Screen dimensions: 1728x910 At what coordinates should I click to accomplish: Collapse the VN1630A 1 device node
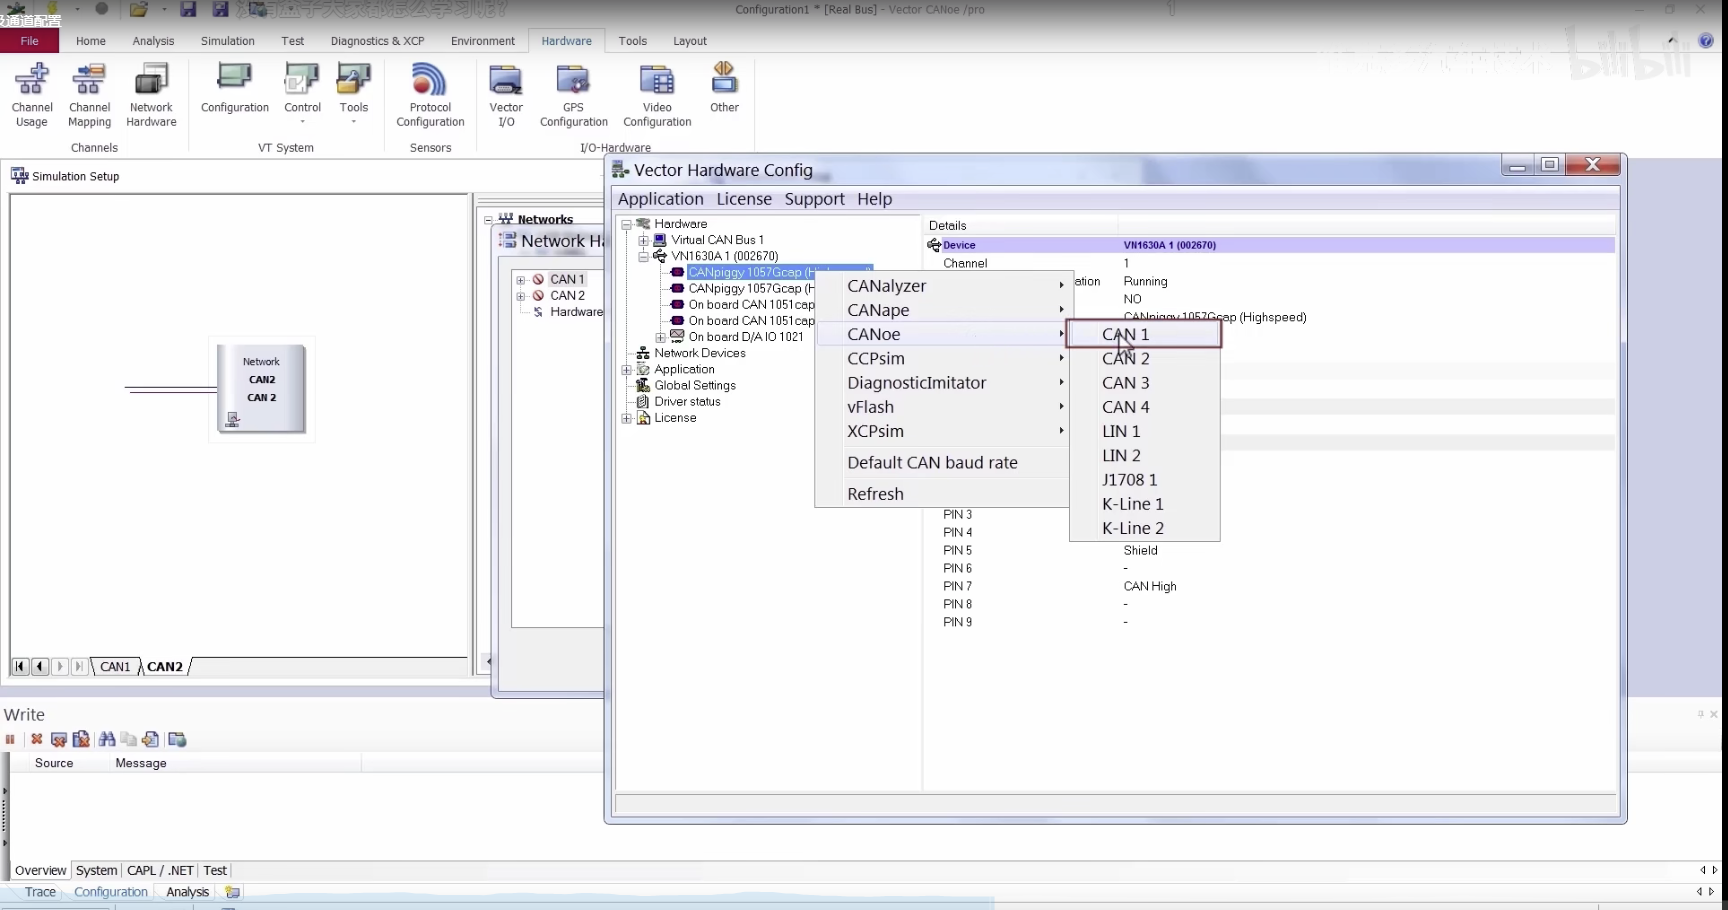(x=644, y=256)
